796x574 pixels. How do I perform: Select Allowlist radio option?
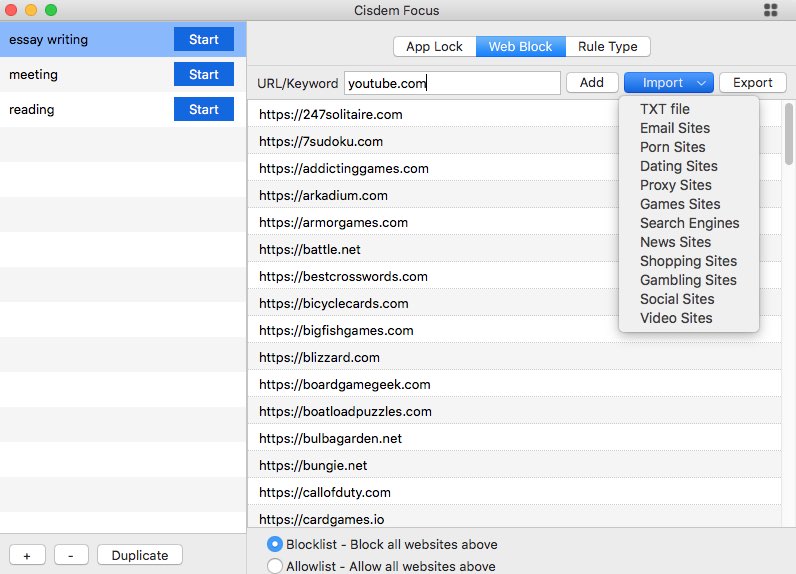(275, 566)
